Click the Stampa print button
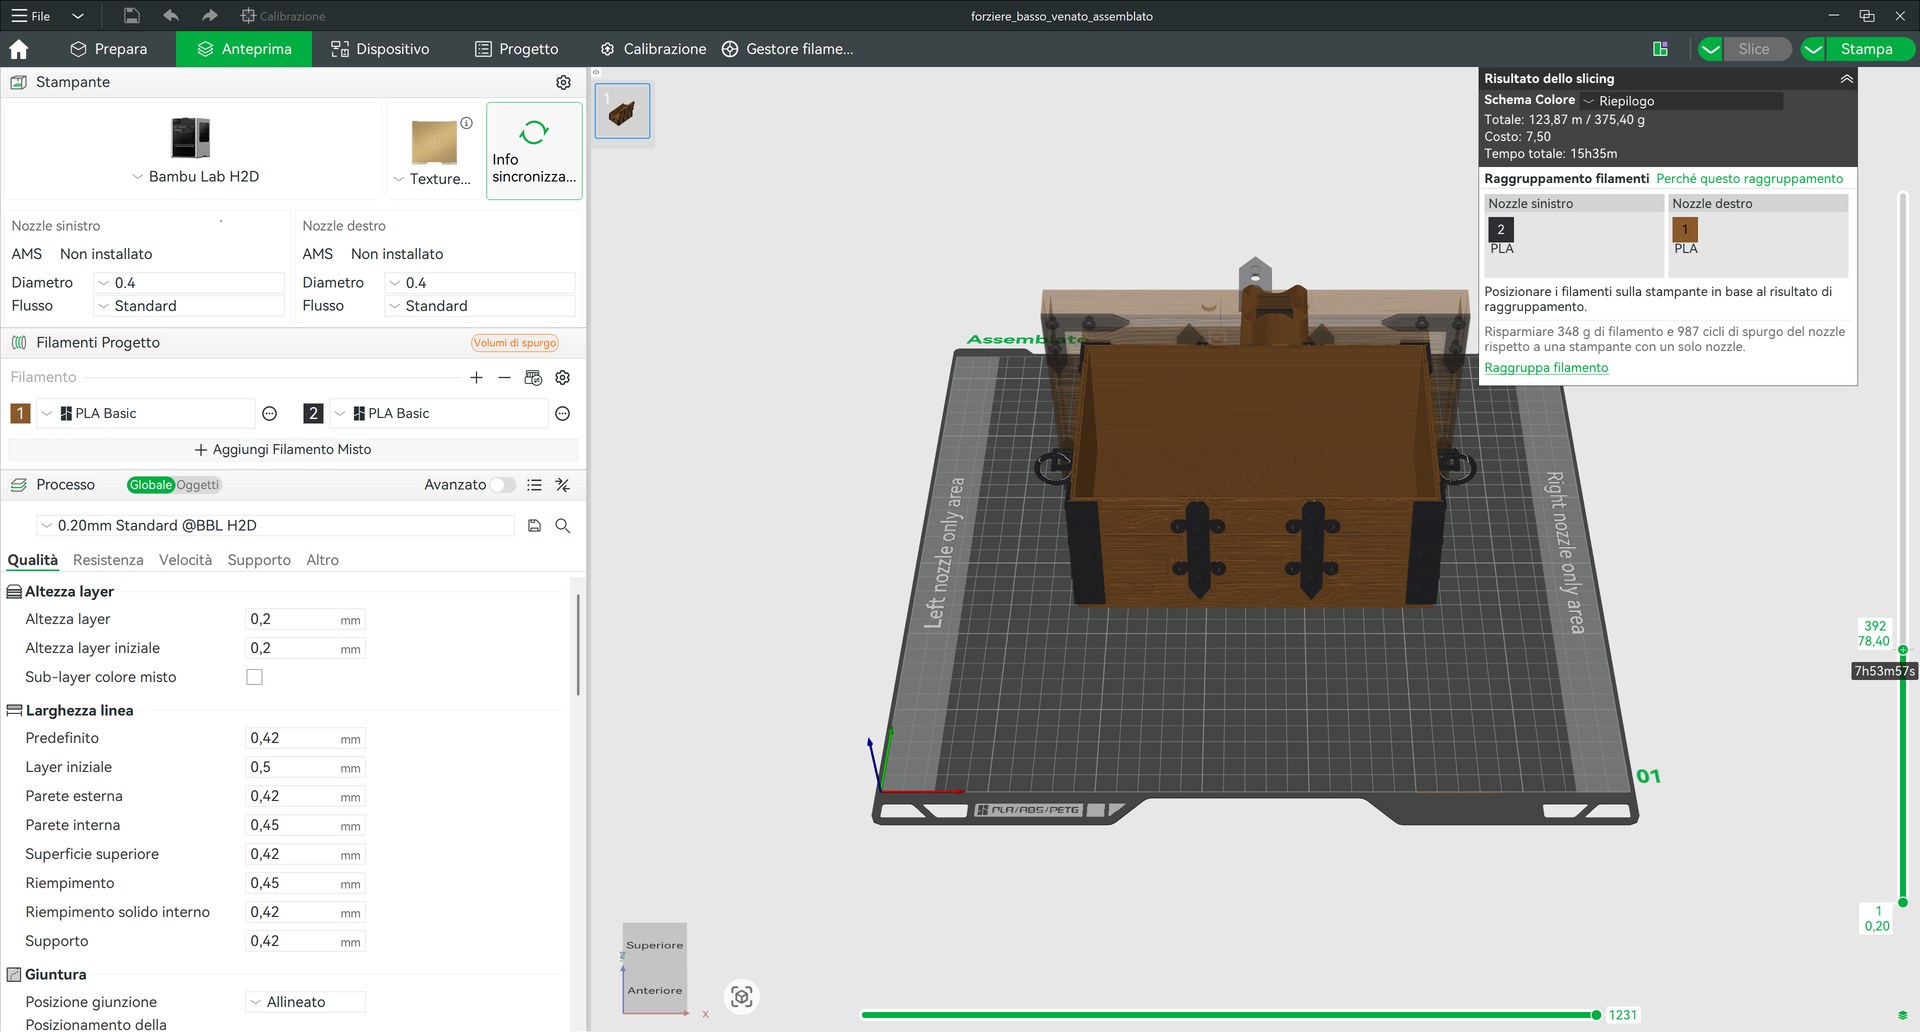The image size is (1920, 1032). coord(1866,49)
